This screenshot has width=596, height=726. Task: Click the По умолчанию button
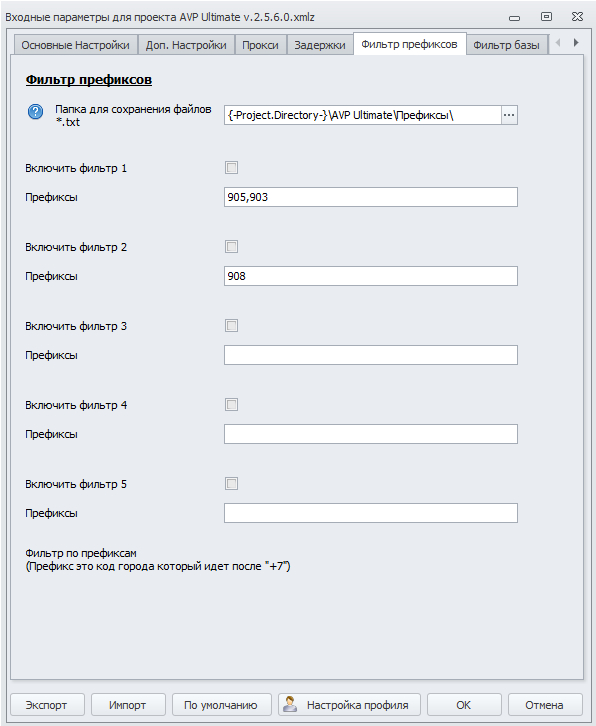(221, 705)
